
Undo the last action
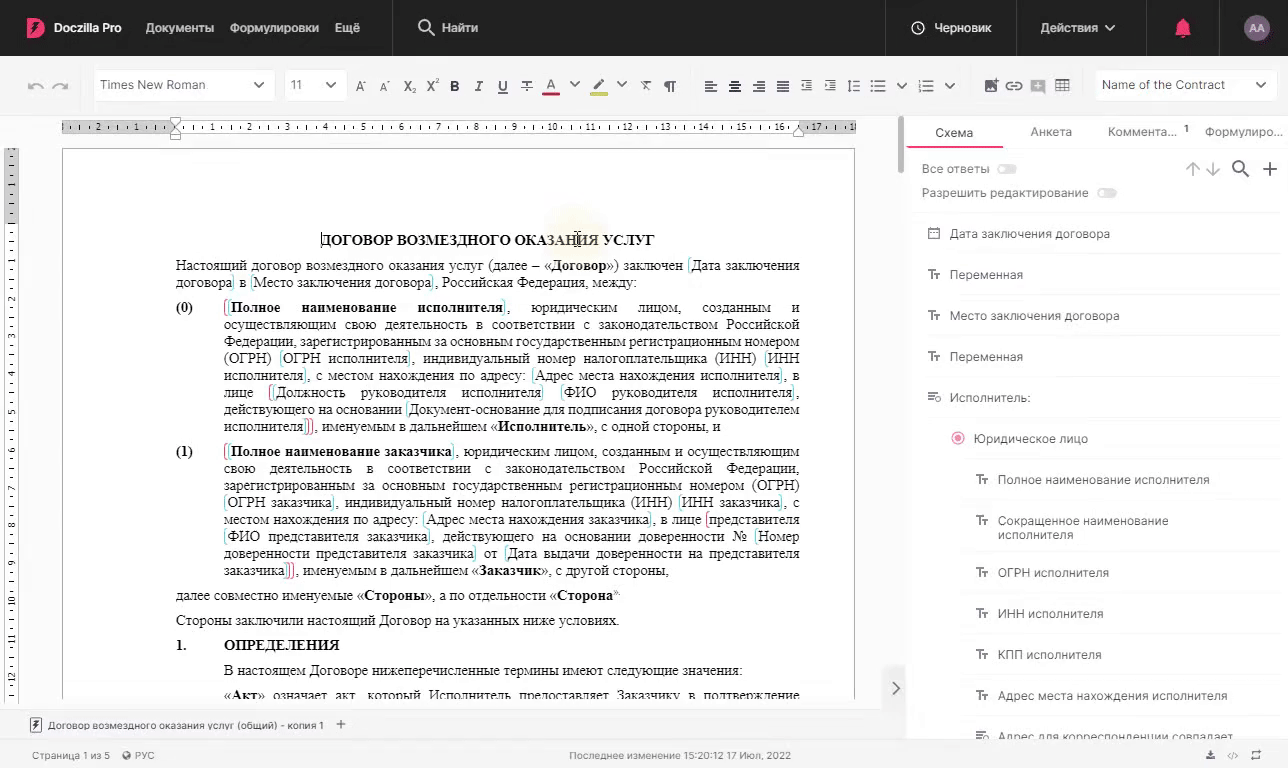tap(36, 86)
